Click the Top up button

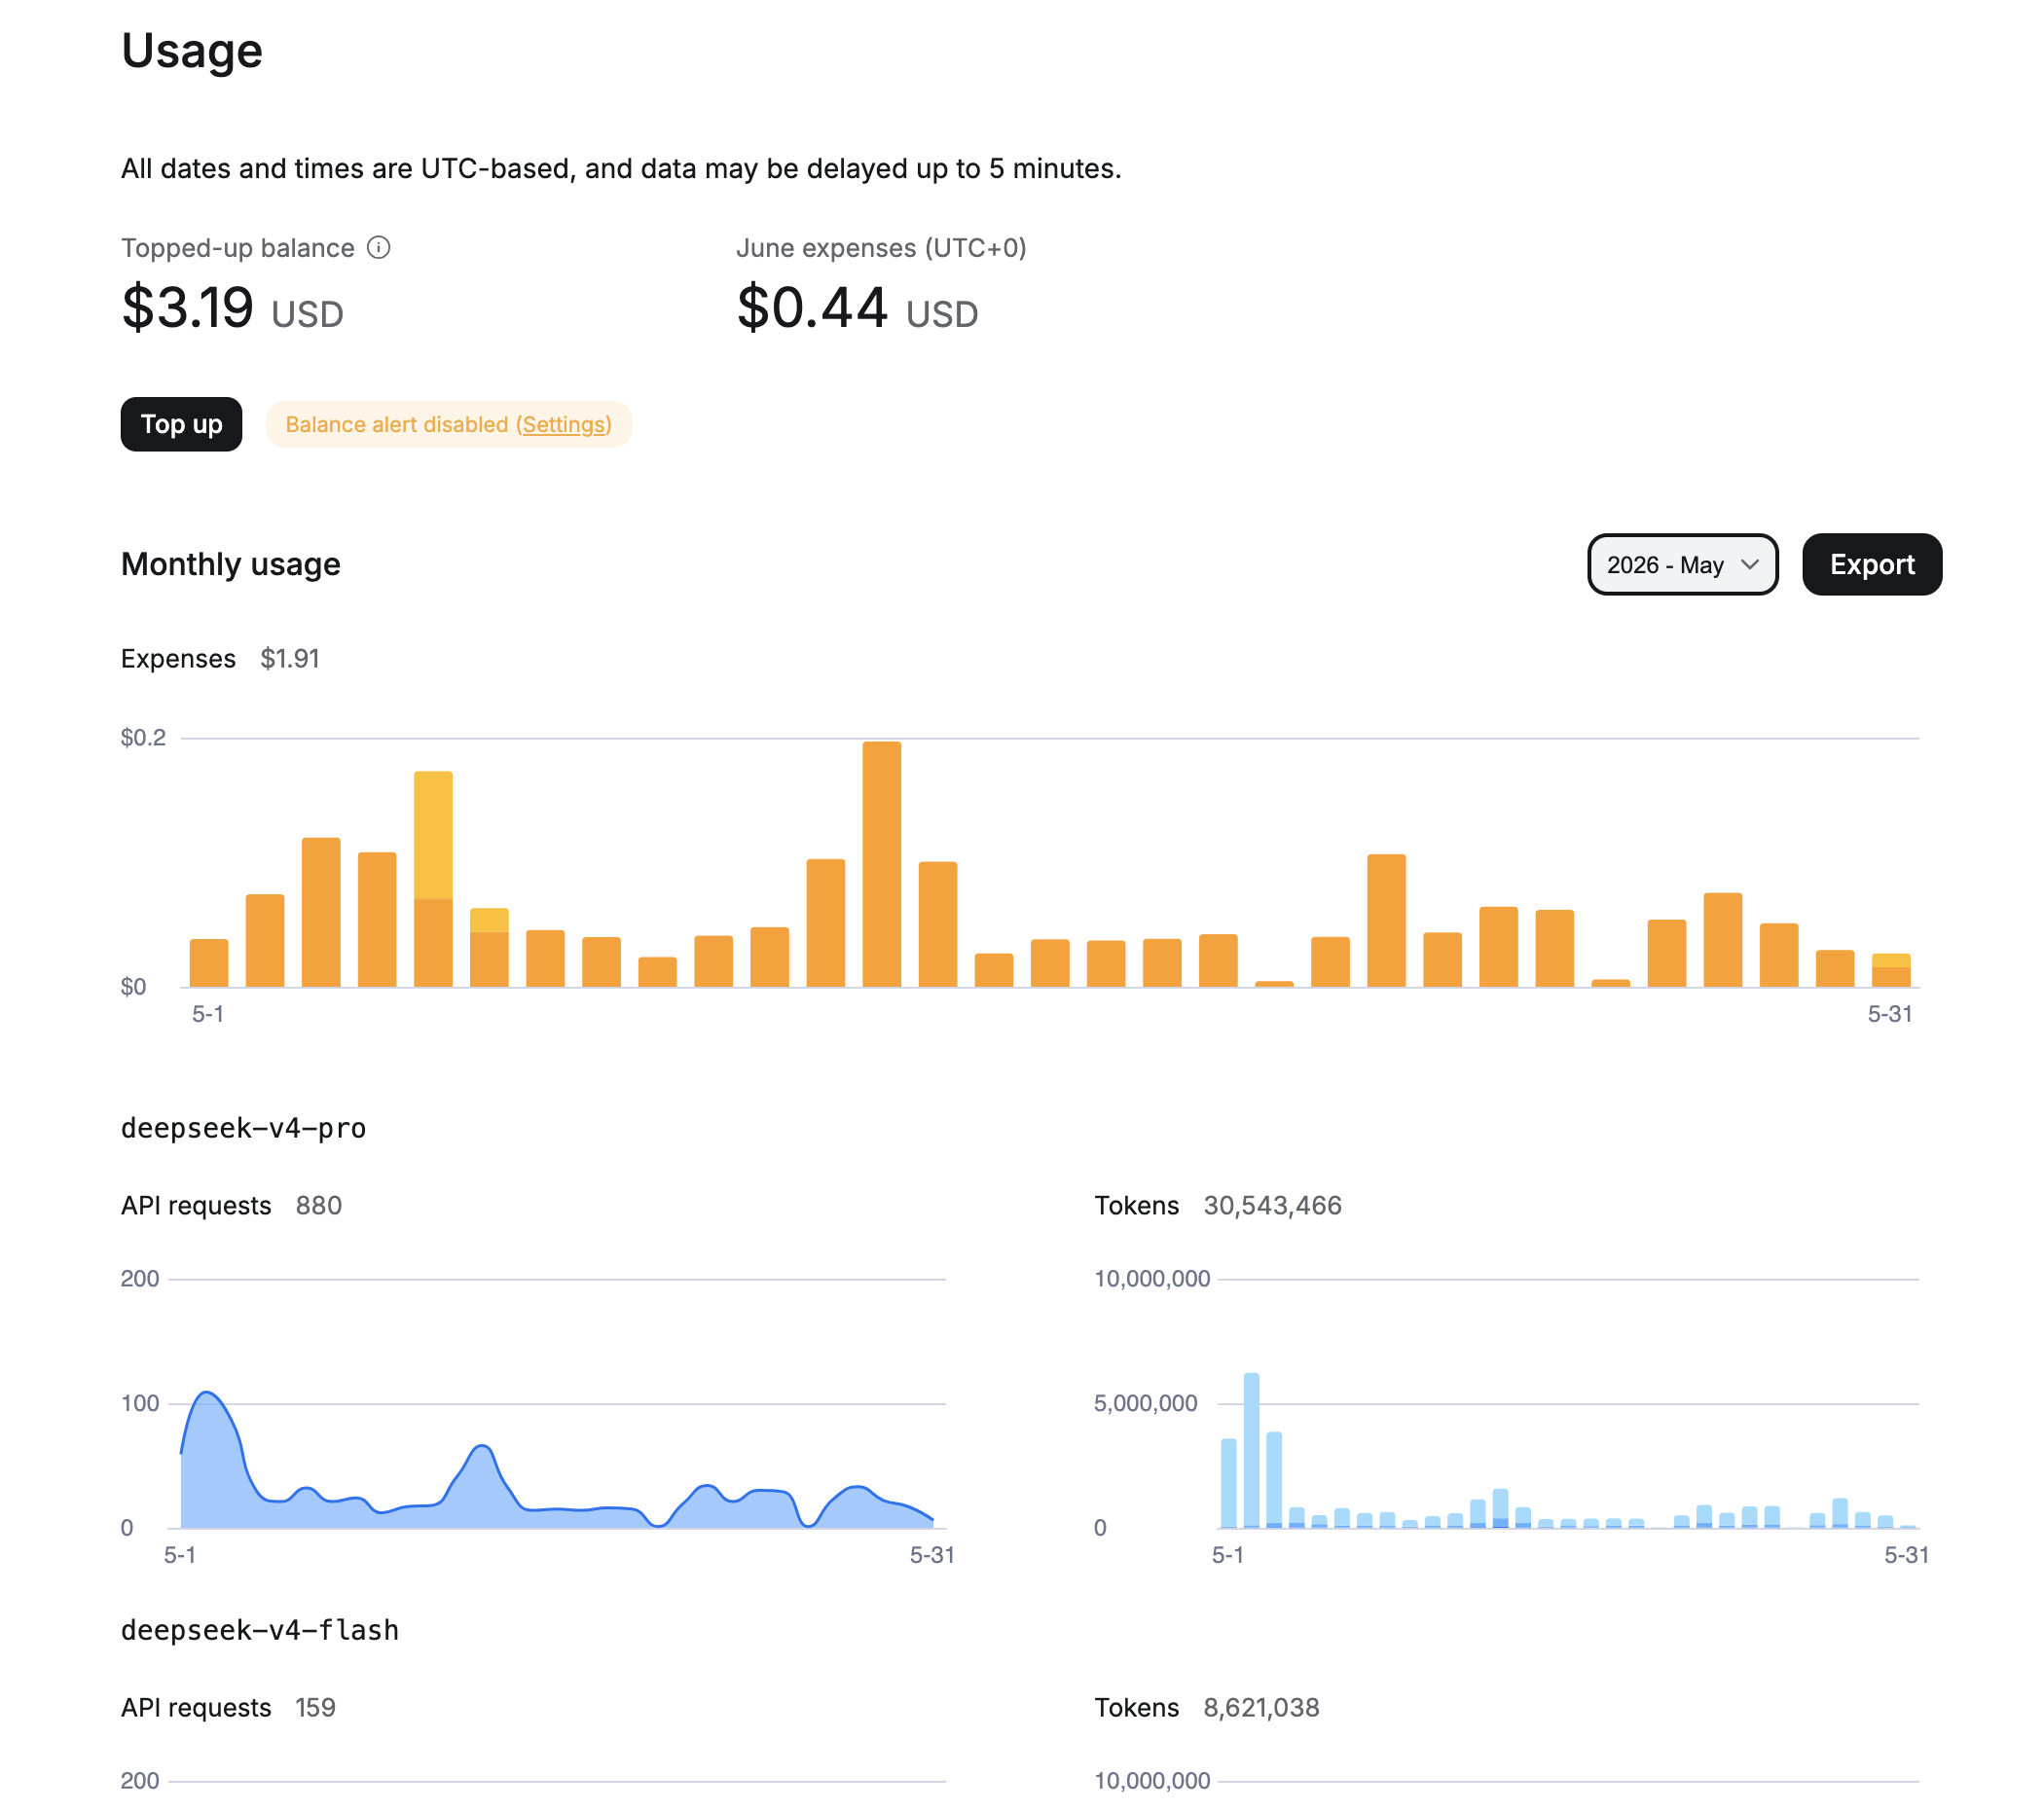[x=181, y=424]
